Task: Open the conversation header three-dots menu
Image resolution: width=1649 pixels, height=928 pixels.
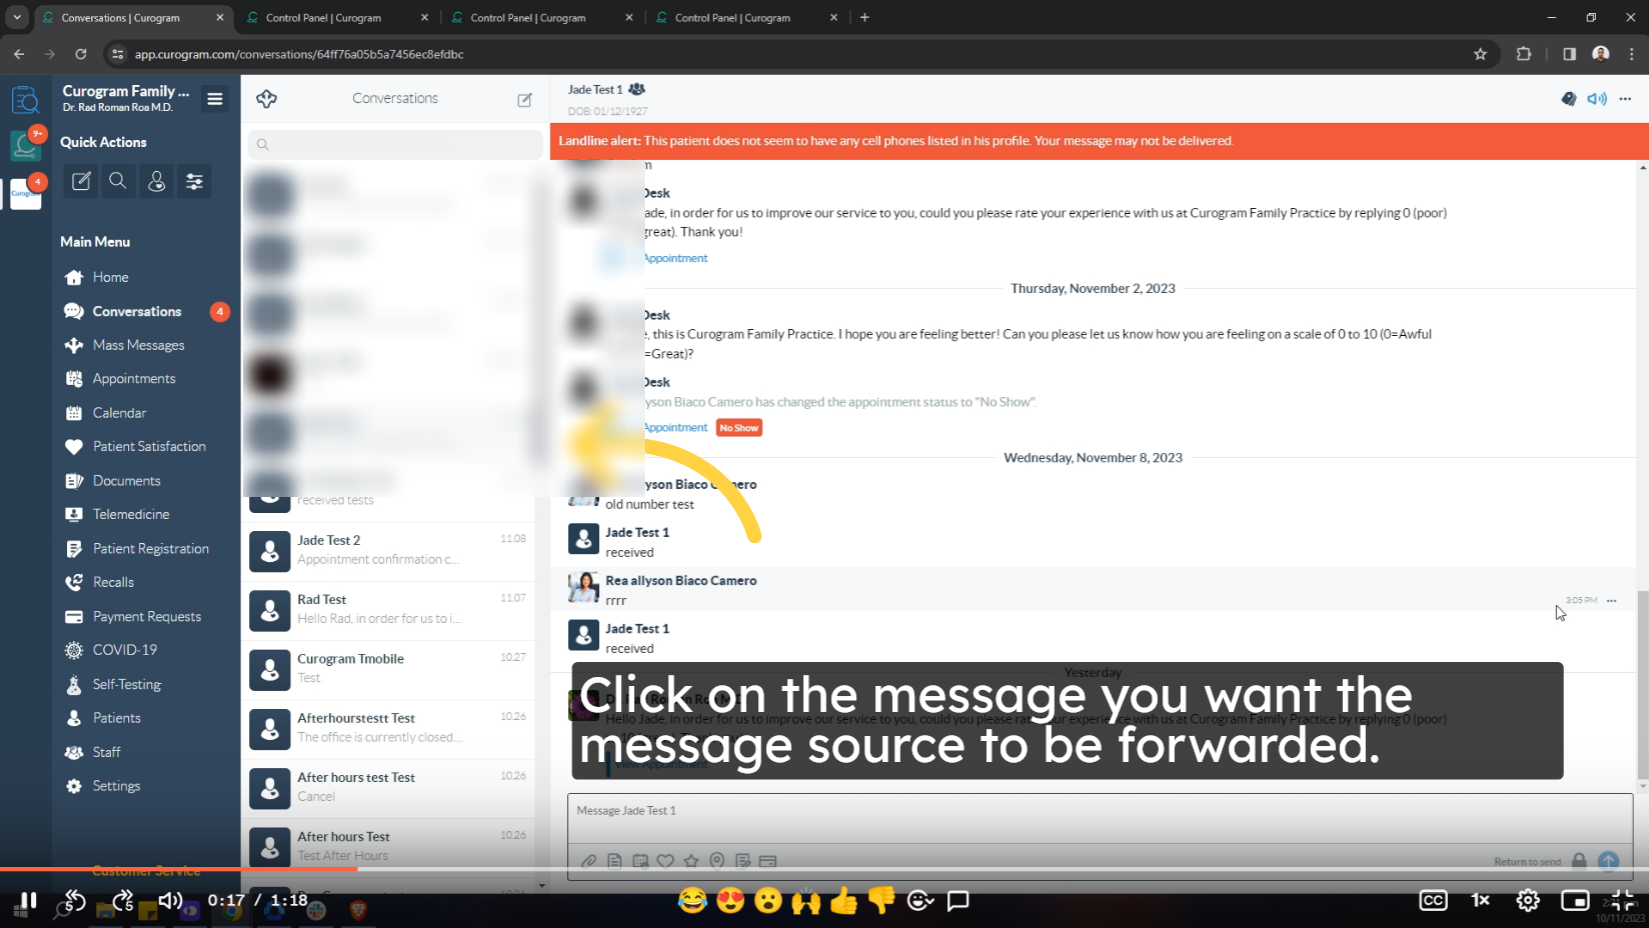Action: [1625, 98]
